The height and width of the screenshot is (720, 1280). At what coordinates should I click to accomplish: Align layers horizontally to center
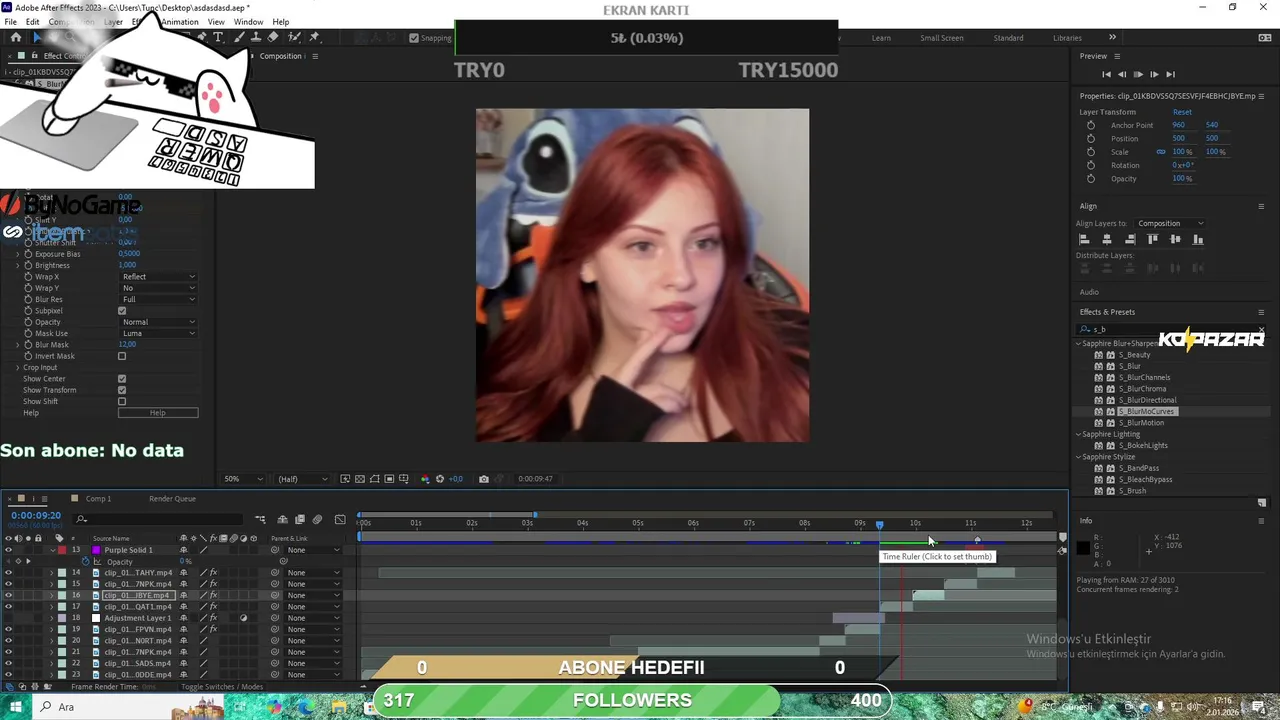[x=1107, y=240]
